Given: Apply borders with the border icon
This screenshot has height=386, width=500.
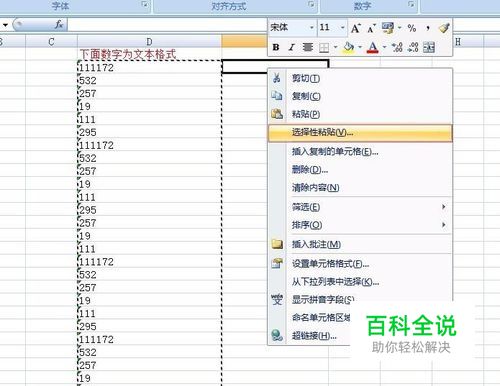Looking at the screenshot, I should [x=324, y=48].
